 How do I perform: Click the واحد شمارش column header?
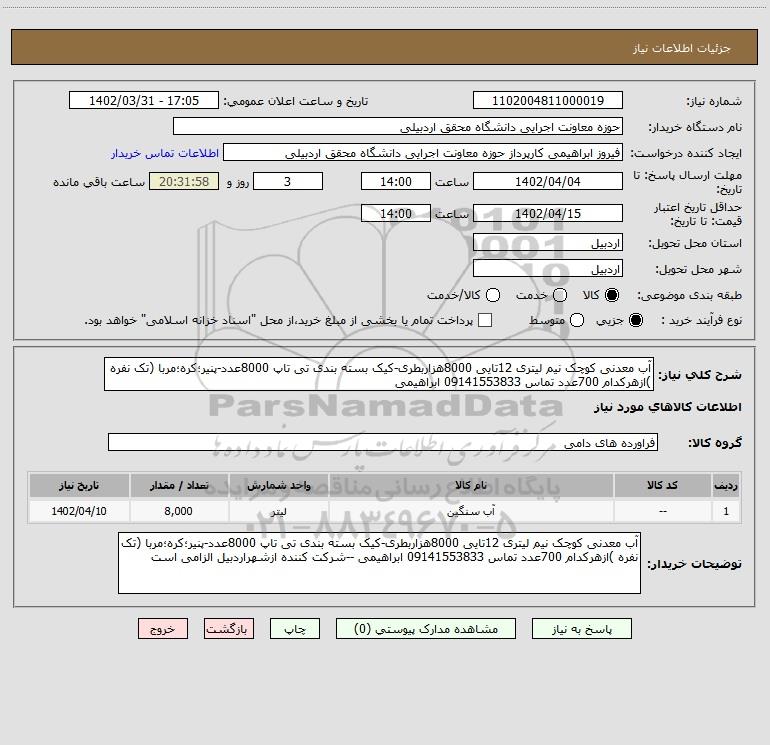278,486
